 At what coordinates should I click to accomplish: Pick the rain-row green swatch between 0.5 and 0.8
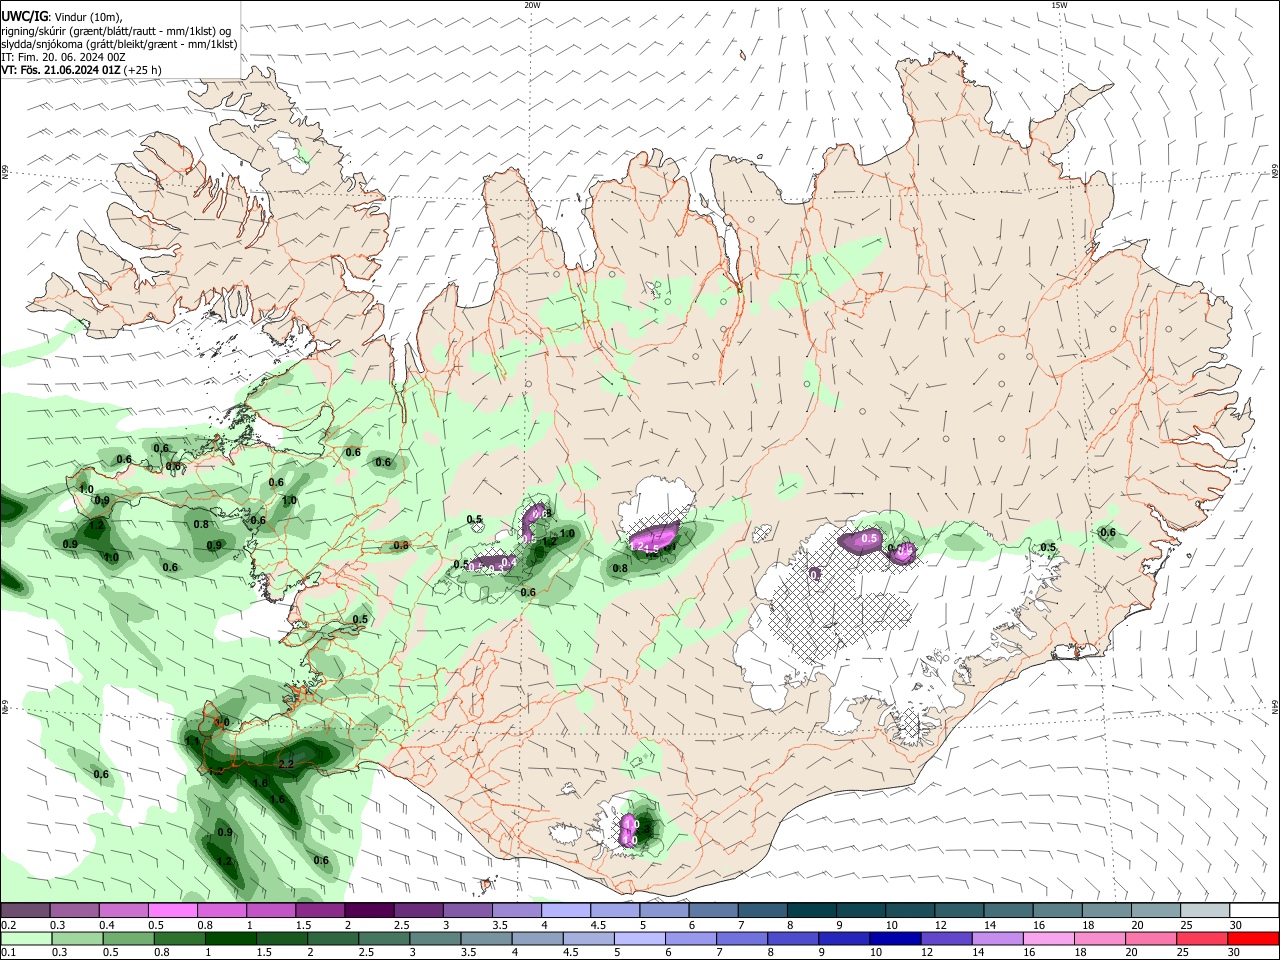pos(180,938)
